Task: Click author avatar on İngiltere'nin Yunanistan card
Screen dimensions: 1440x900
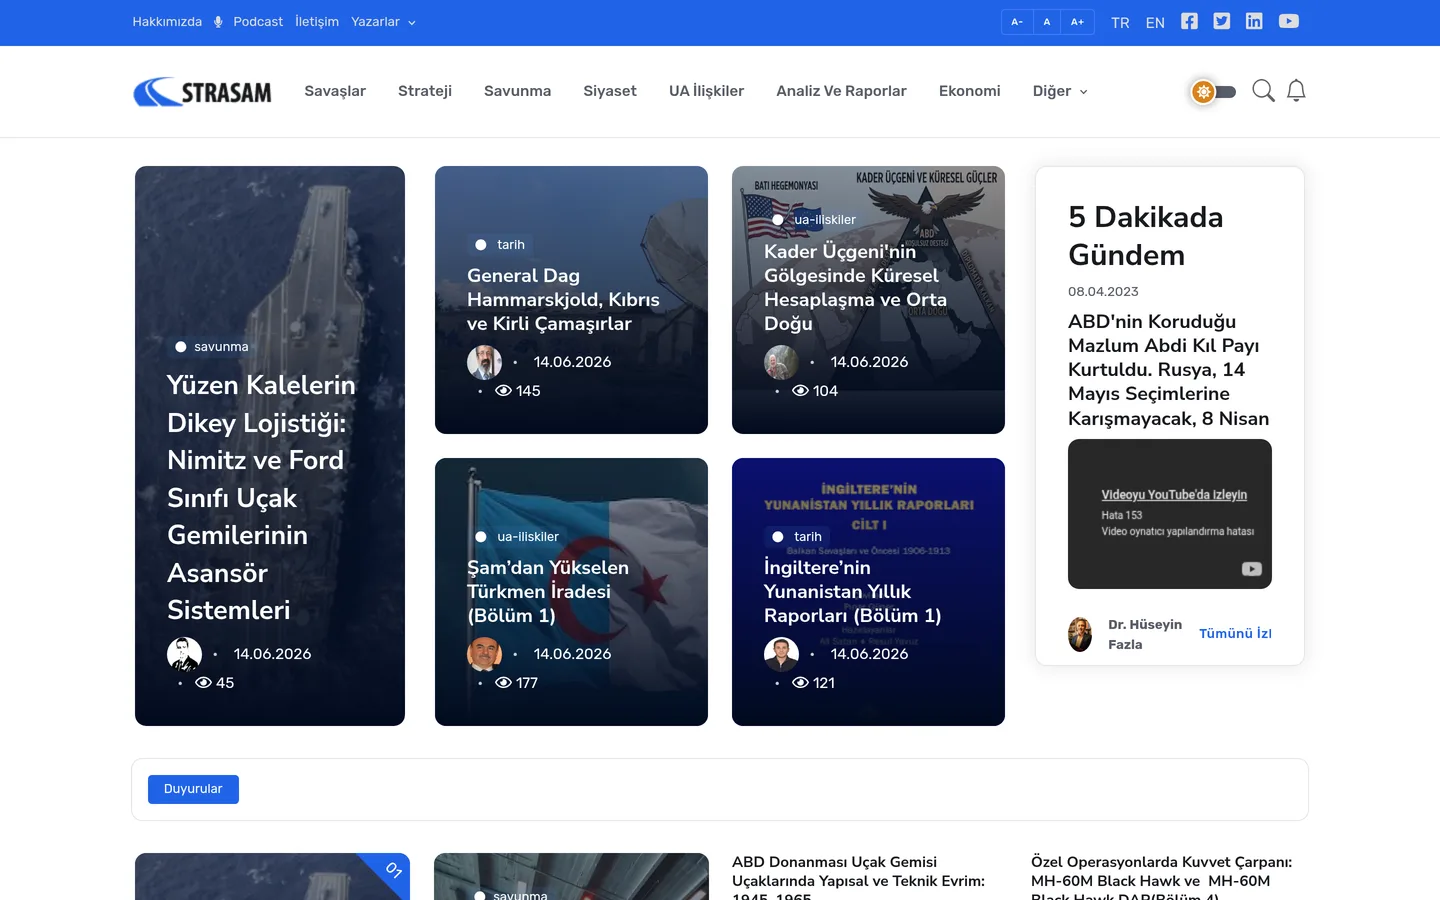Action: pos(781,654)
